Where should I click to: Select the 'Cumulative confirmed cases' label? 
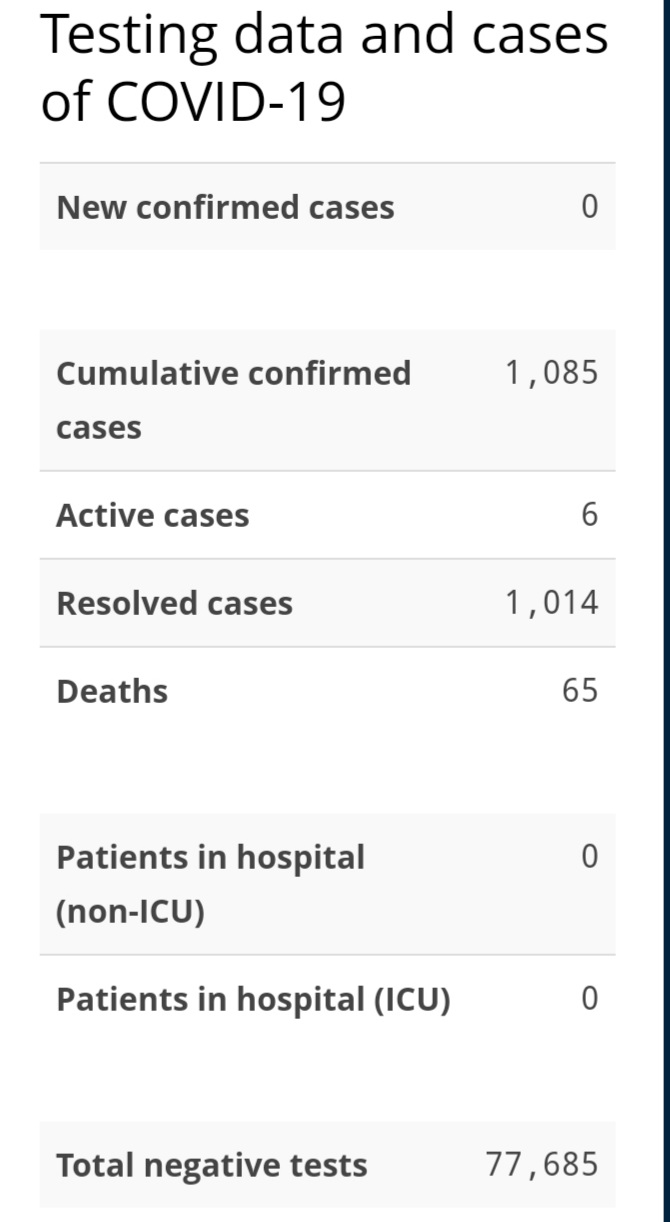(x=233, y=400)
